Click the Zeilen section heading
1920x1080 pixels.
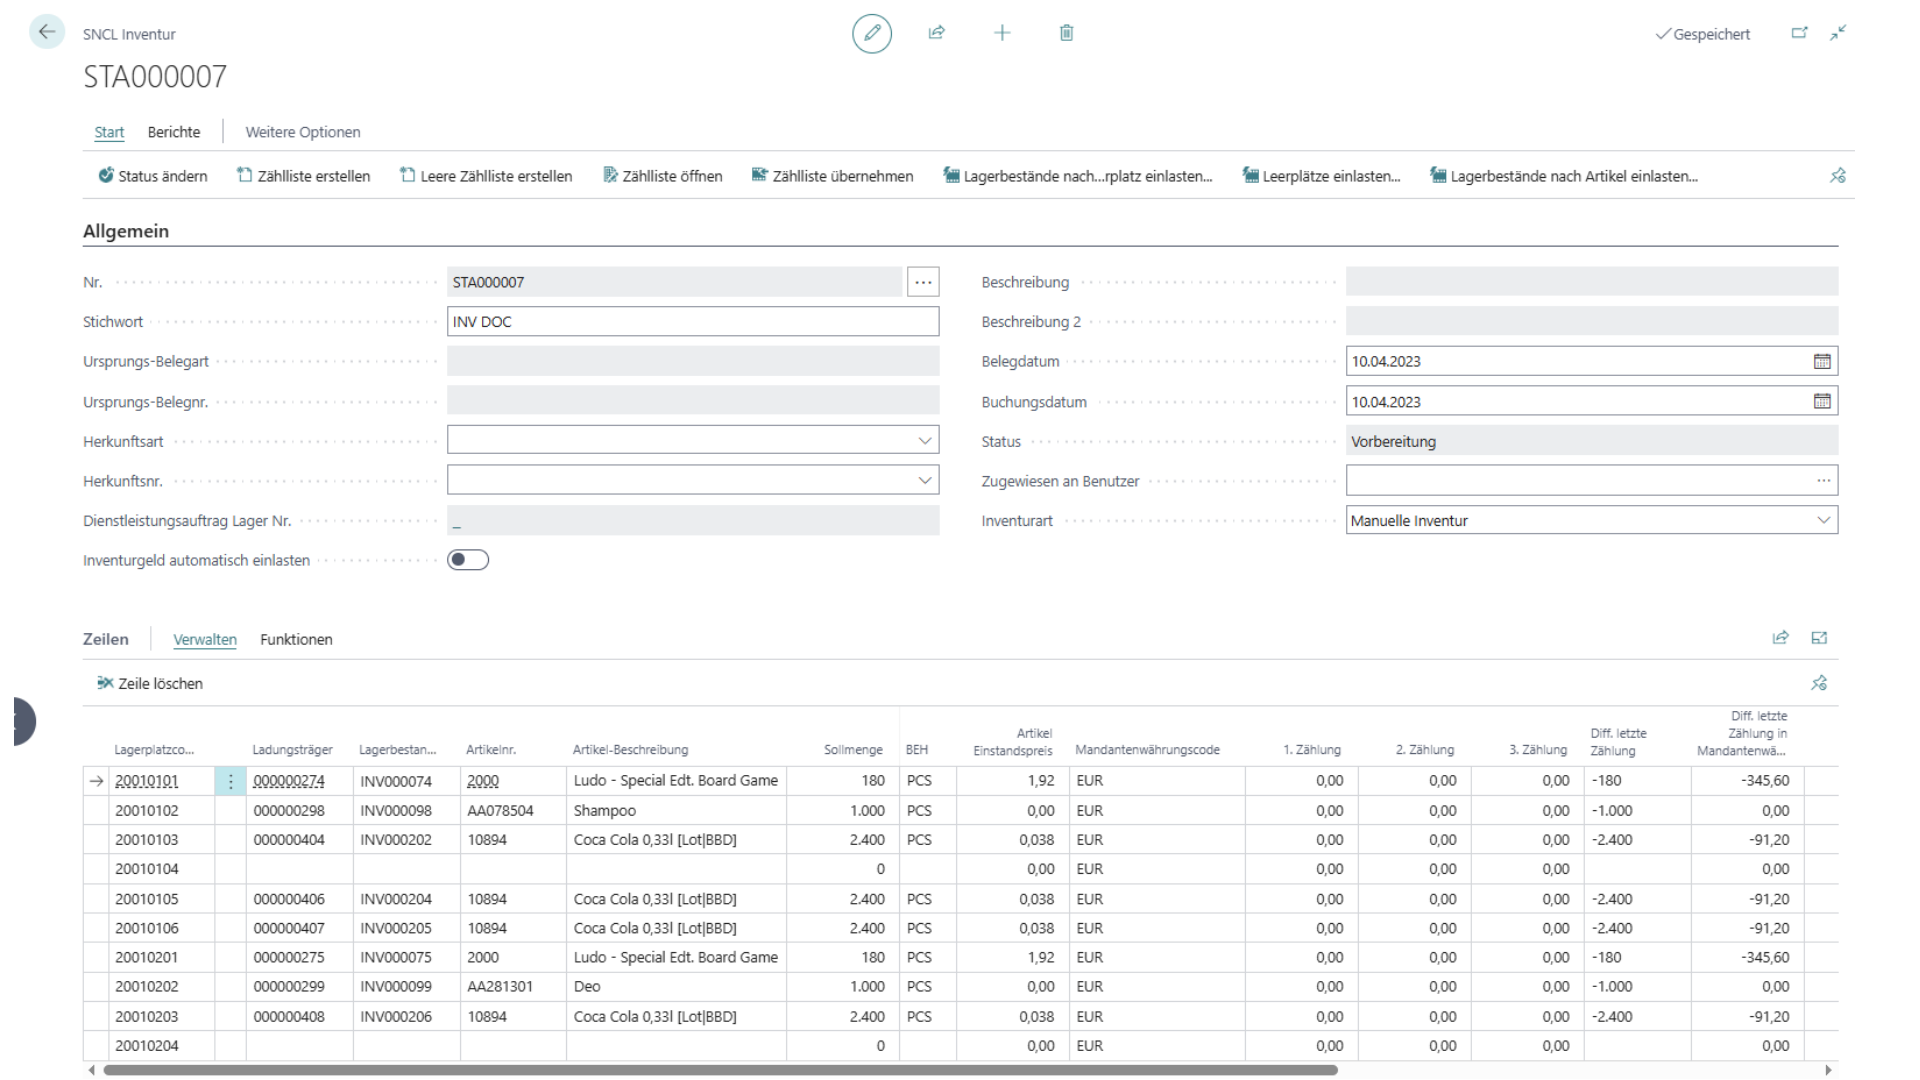pyautogui.click(x=106, y=639)
